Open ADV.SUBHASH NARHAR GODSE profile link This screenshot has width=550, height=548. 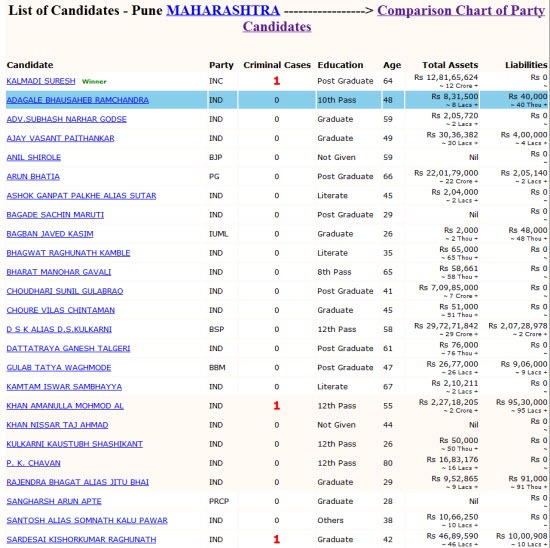click(x=67, y=119)
